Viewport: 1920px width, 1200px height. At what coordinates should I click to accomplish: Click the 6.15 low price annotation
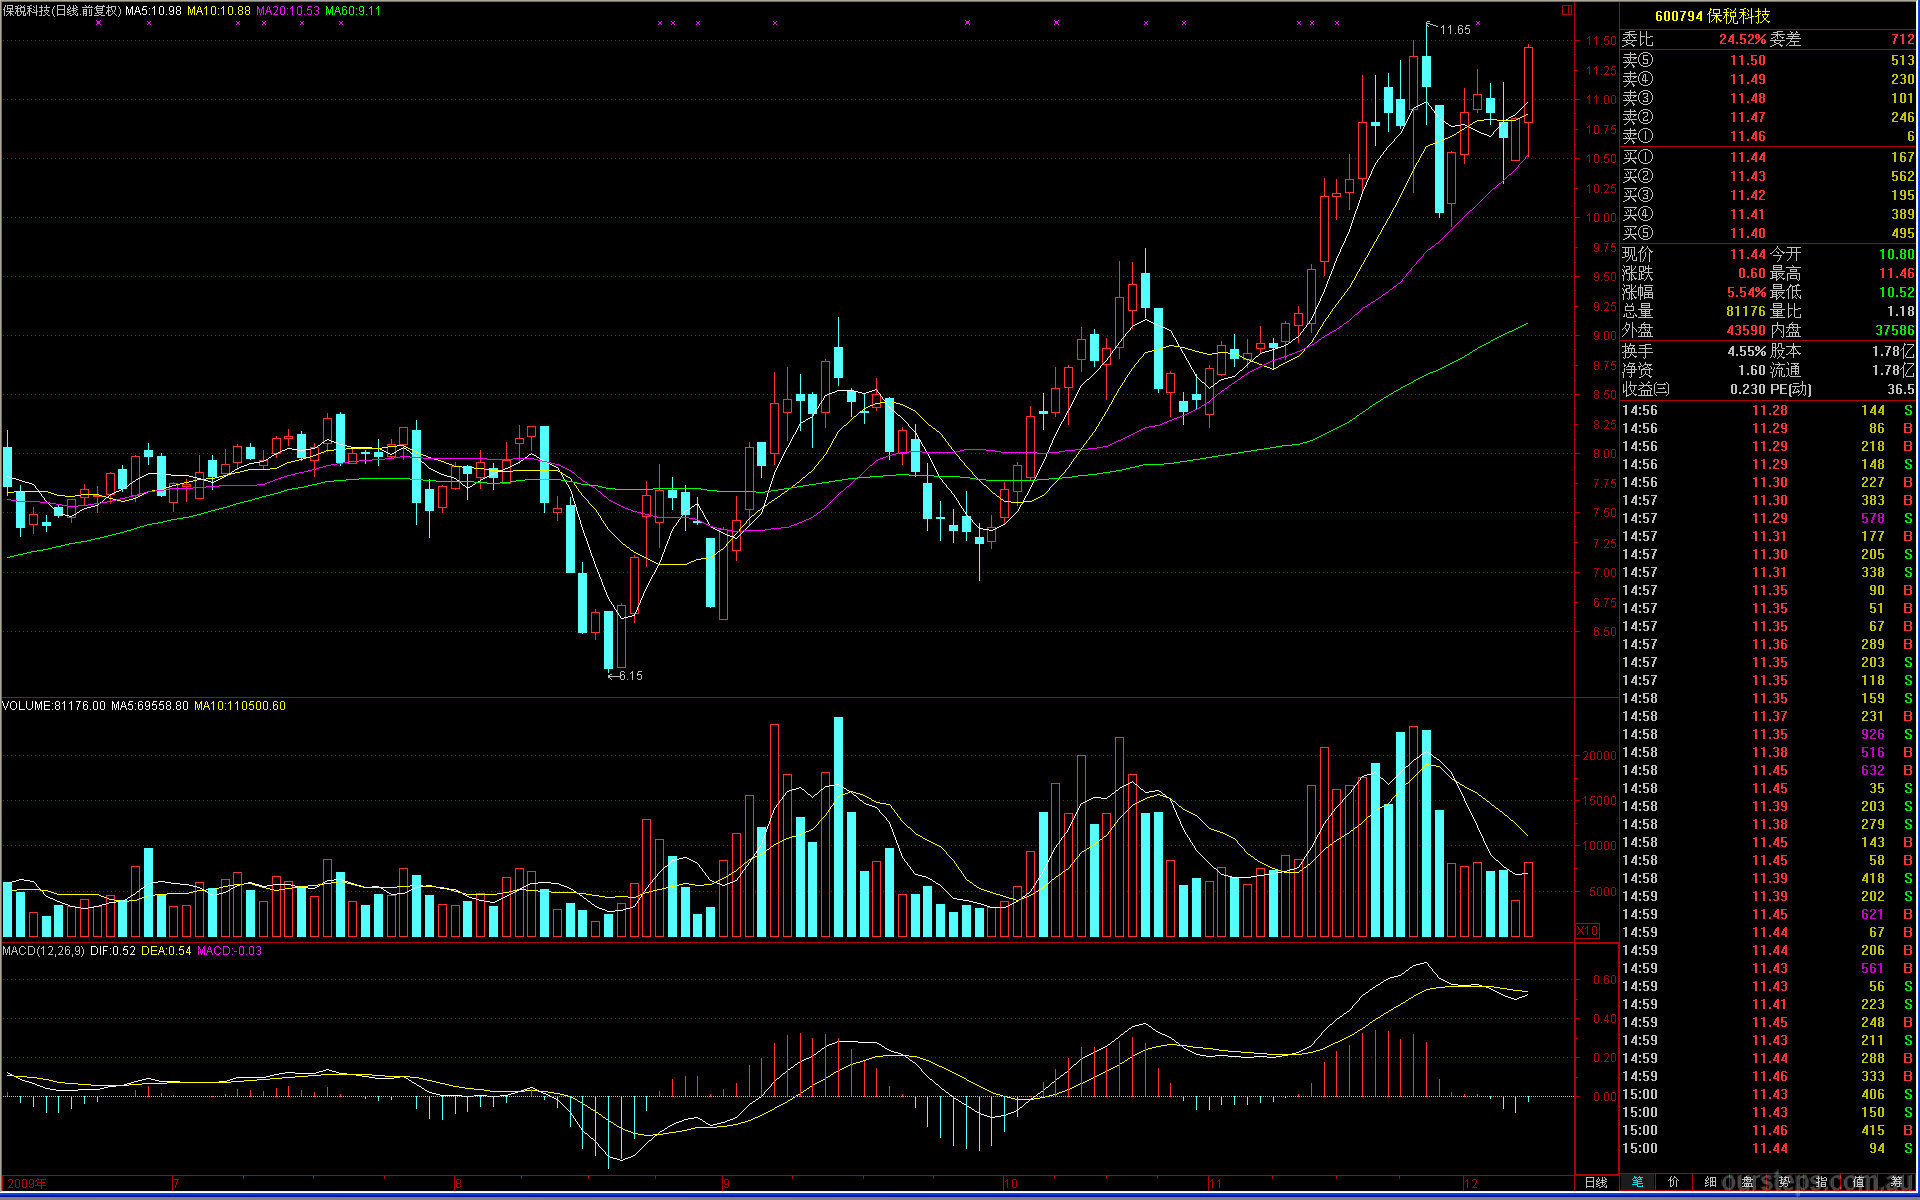coord(630,676)
